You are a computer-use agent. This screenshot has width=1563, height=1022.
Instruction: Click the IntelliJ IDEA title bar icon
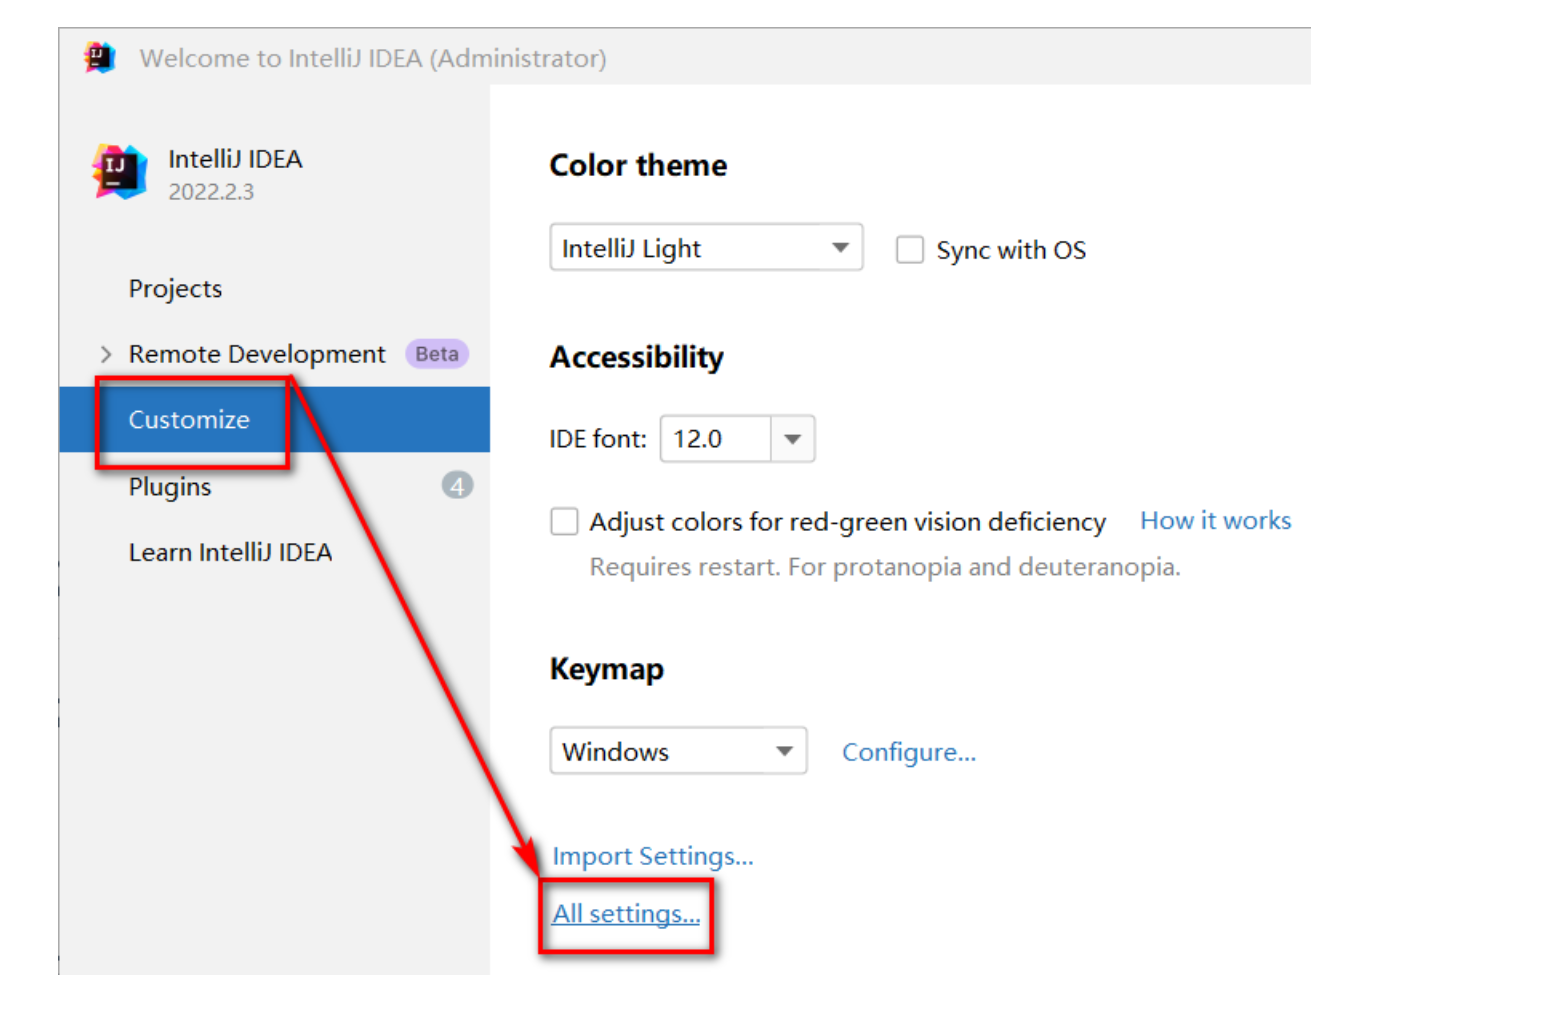tap(99, 58)
